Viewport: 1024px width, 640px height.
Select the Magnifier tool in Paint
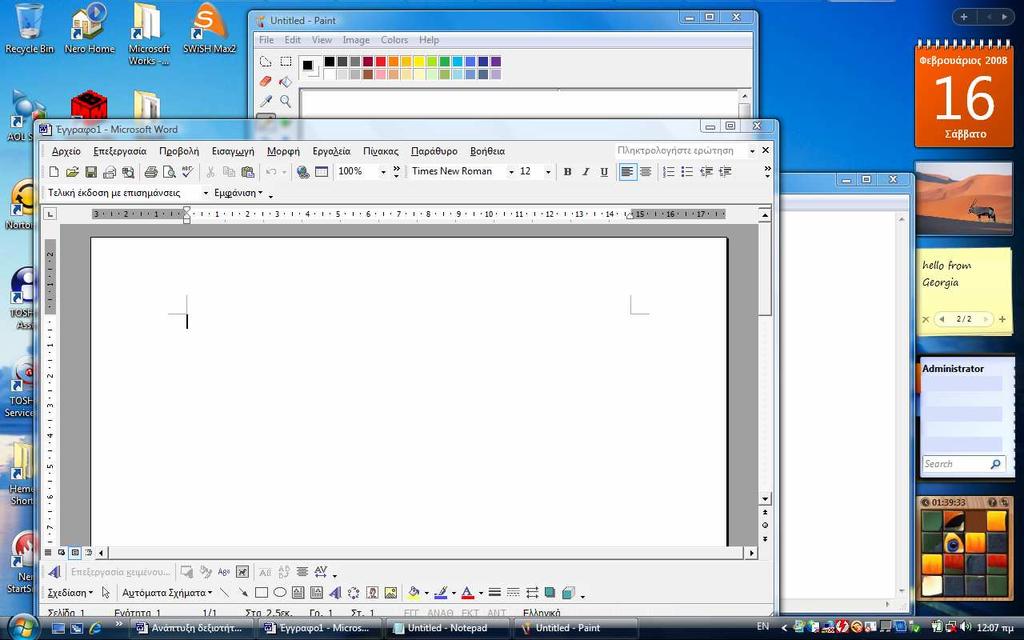coord(285,101)
